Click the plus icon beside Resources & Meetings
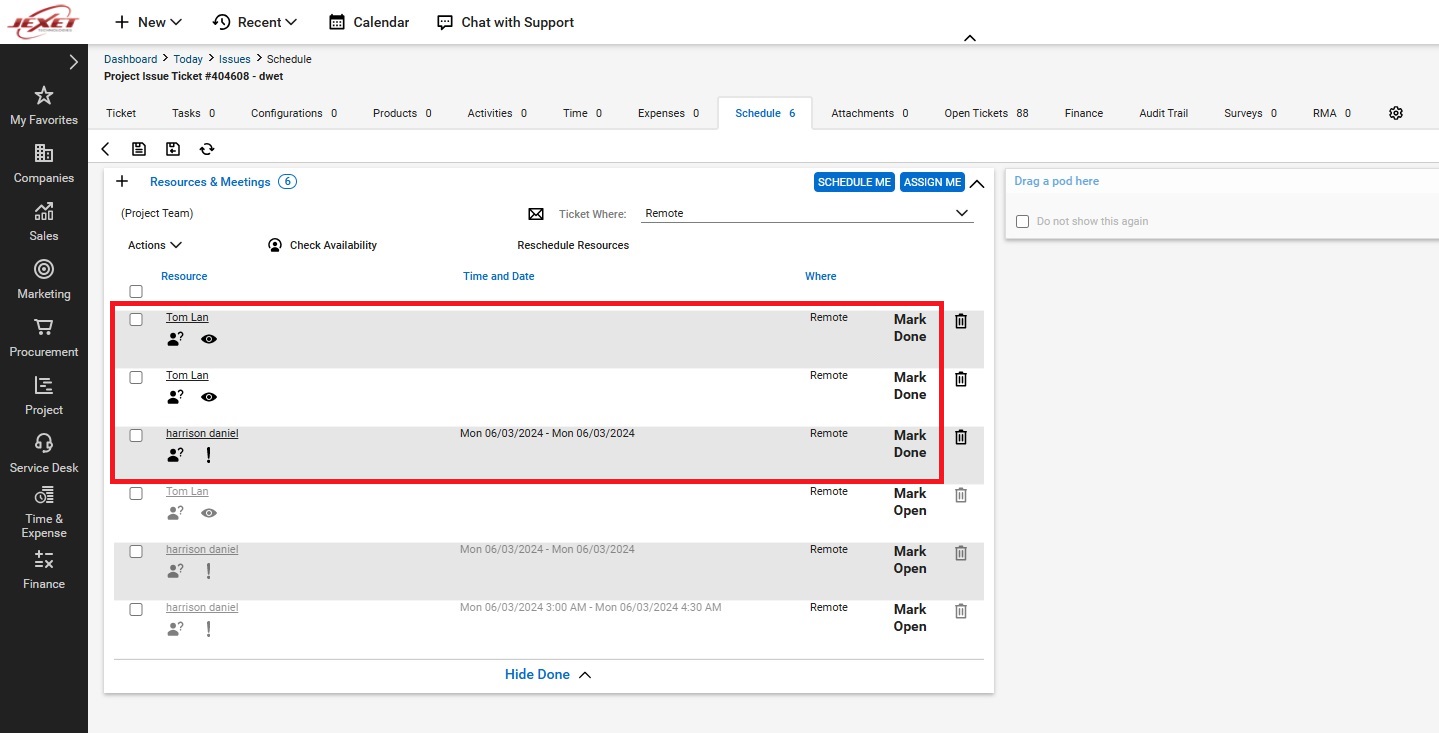The height and width of the screenshot is (733, 1439). (122, 182)
